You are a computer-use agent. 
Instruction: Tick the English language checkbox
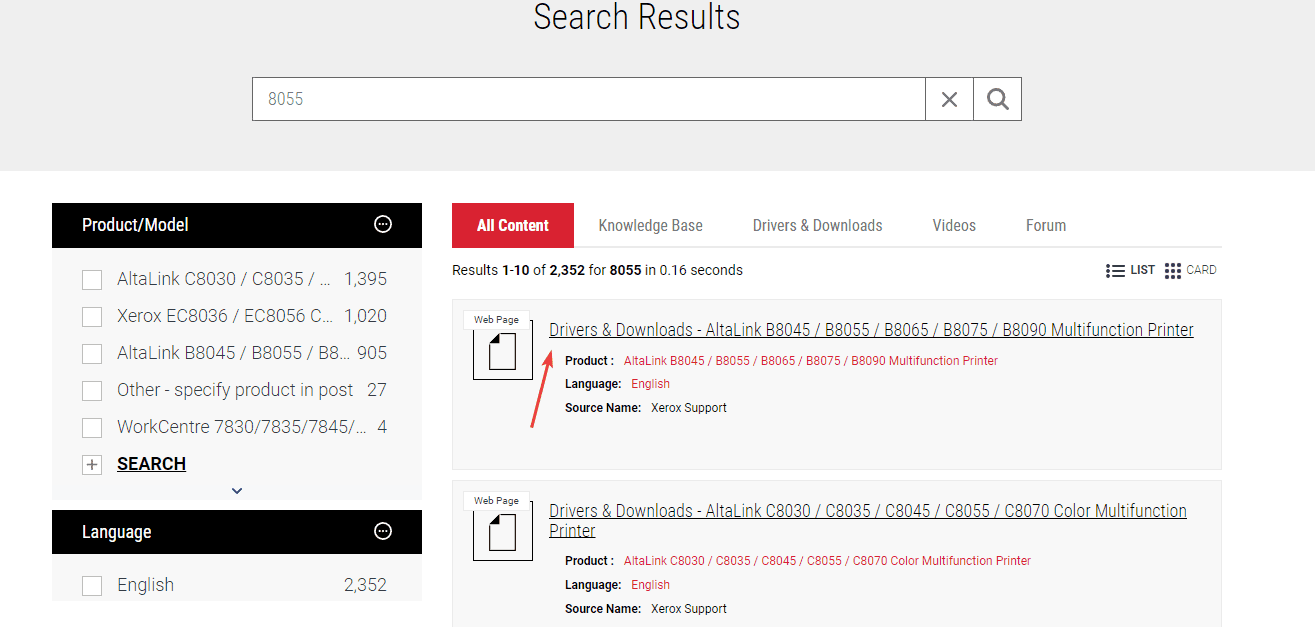coord(92,586)
